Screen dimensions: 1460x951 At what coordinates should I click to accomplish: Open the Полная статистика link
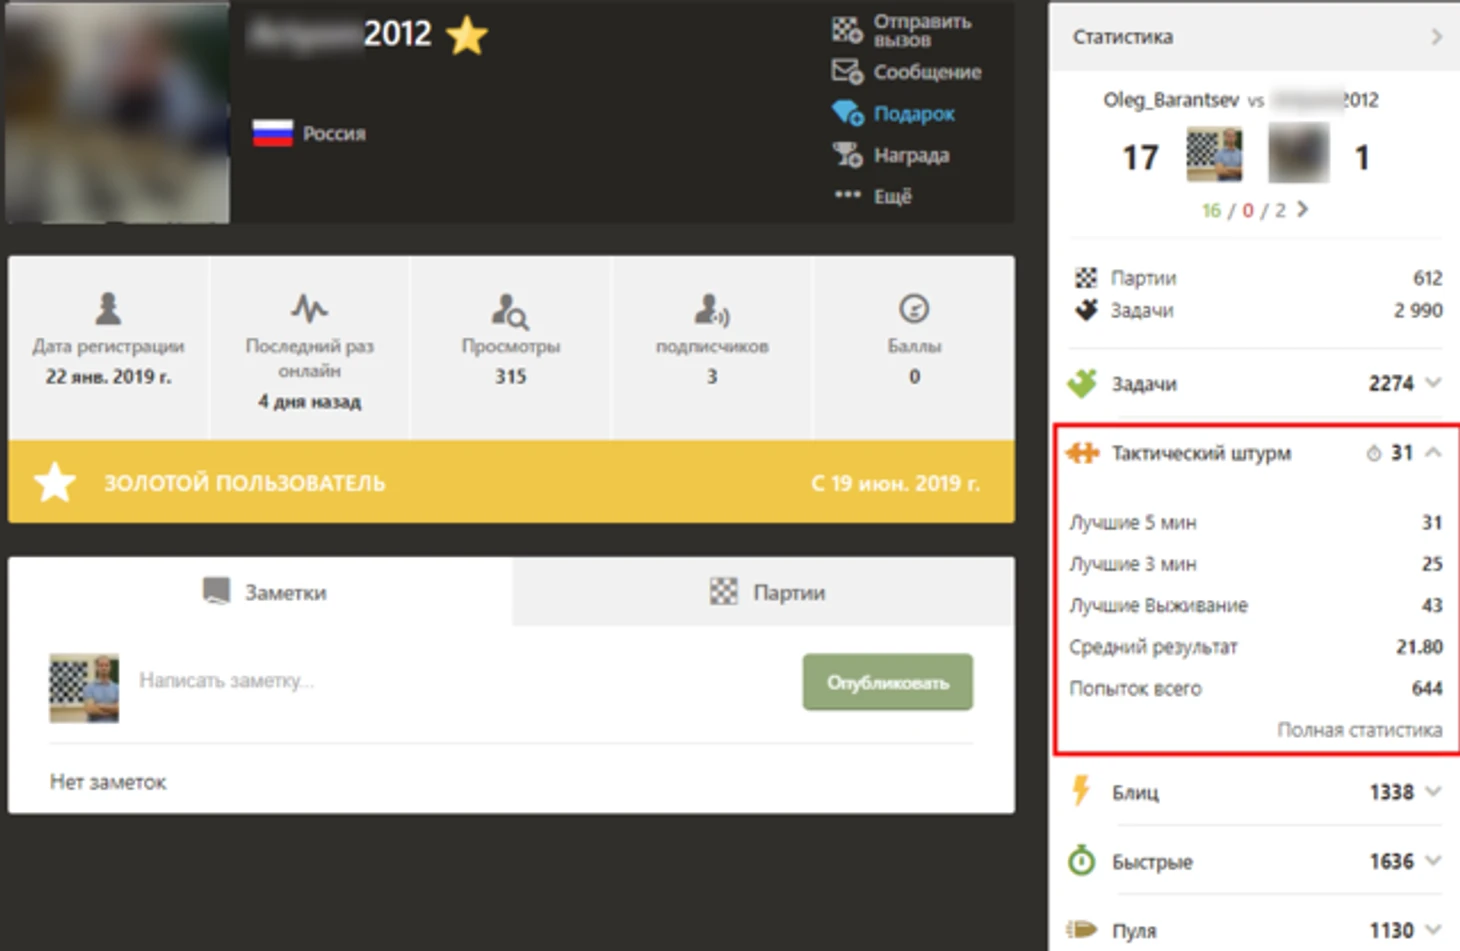click(1359, 730)
